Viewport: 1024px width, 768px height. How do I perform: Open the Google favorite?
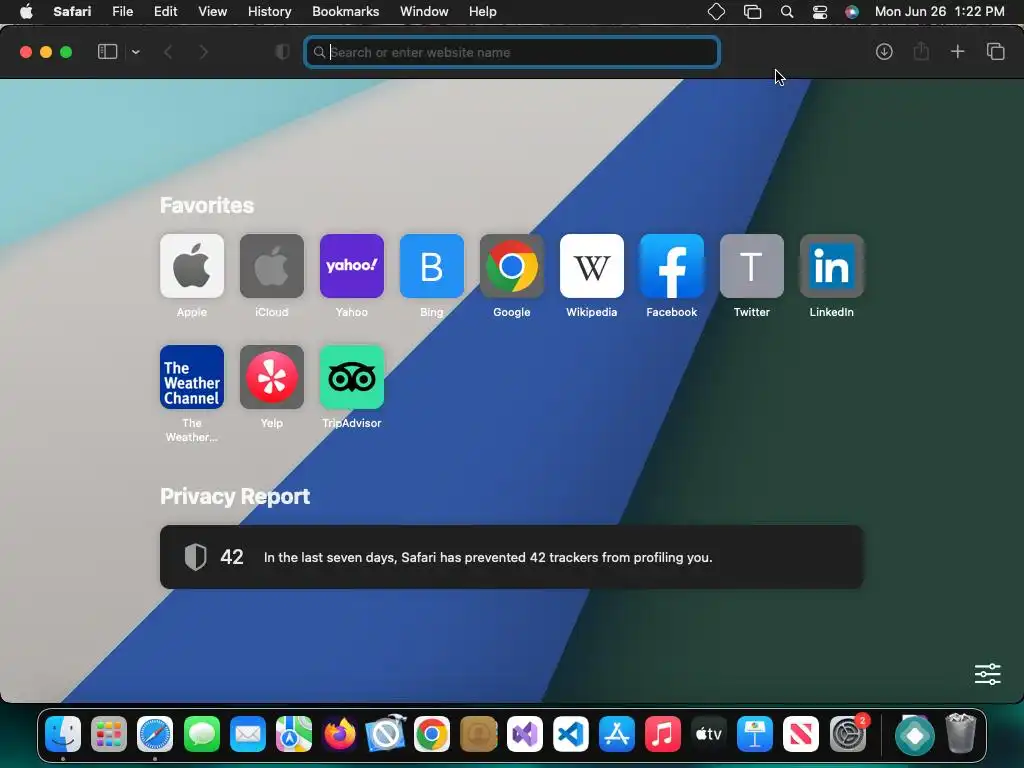pyautogui.click(x=512, y=266)
